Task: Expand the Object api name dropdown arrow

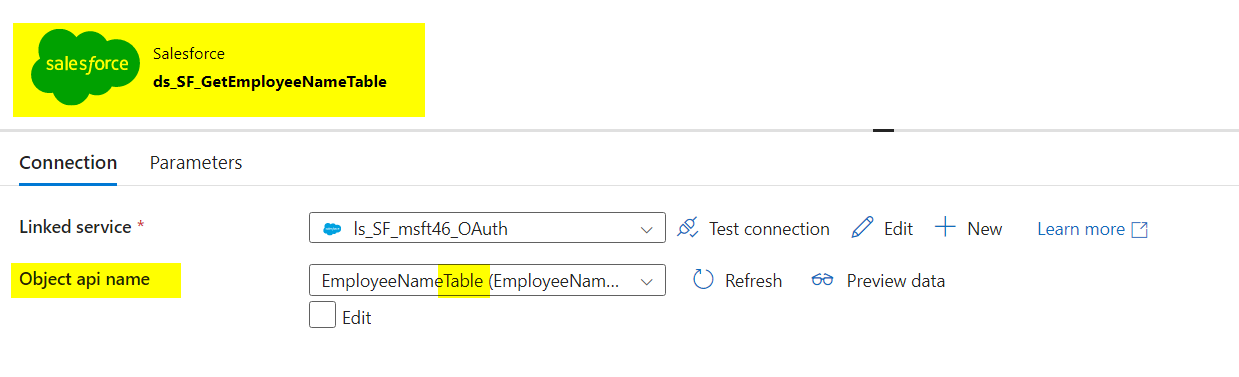Action: coord(646,281)
